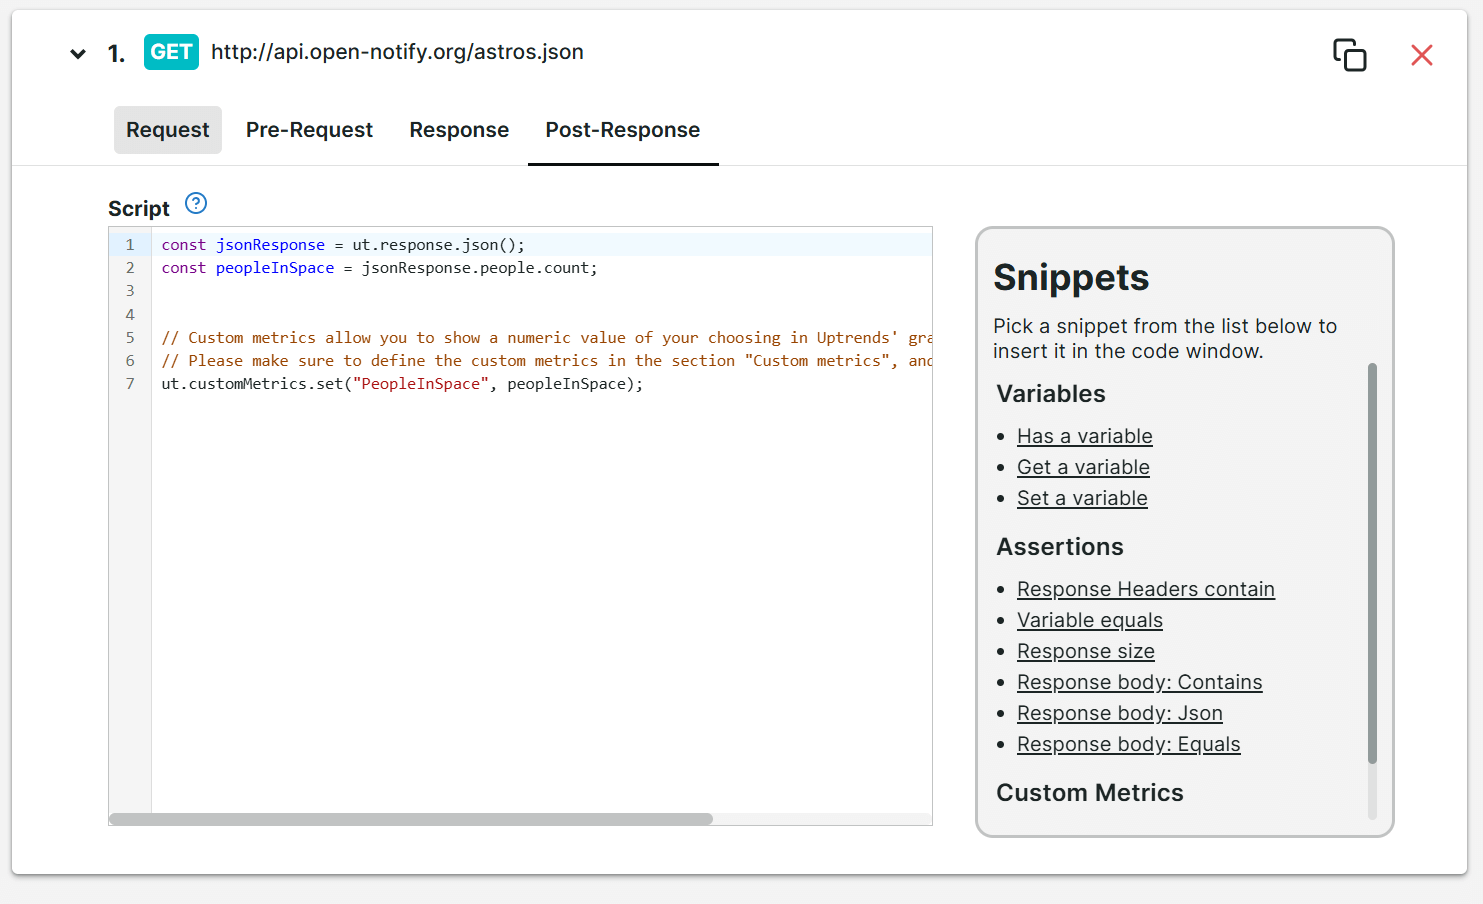The height and width of the screenshot is (904, 1483).
Task: Click the step number '1.' label
Action: pyautogui.click(x=117, y=54)
